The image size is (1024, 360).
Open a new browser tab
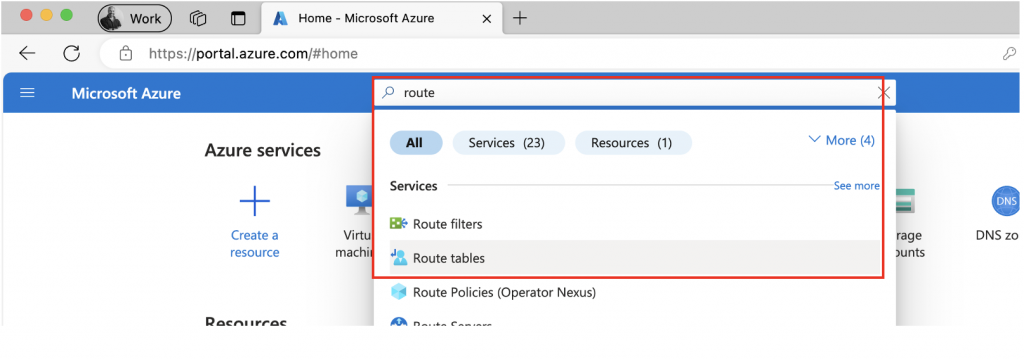point(519,18)
